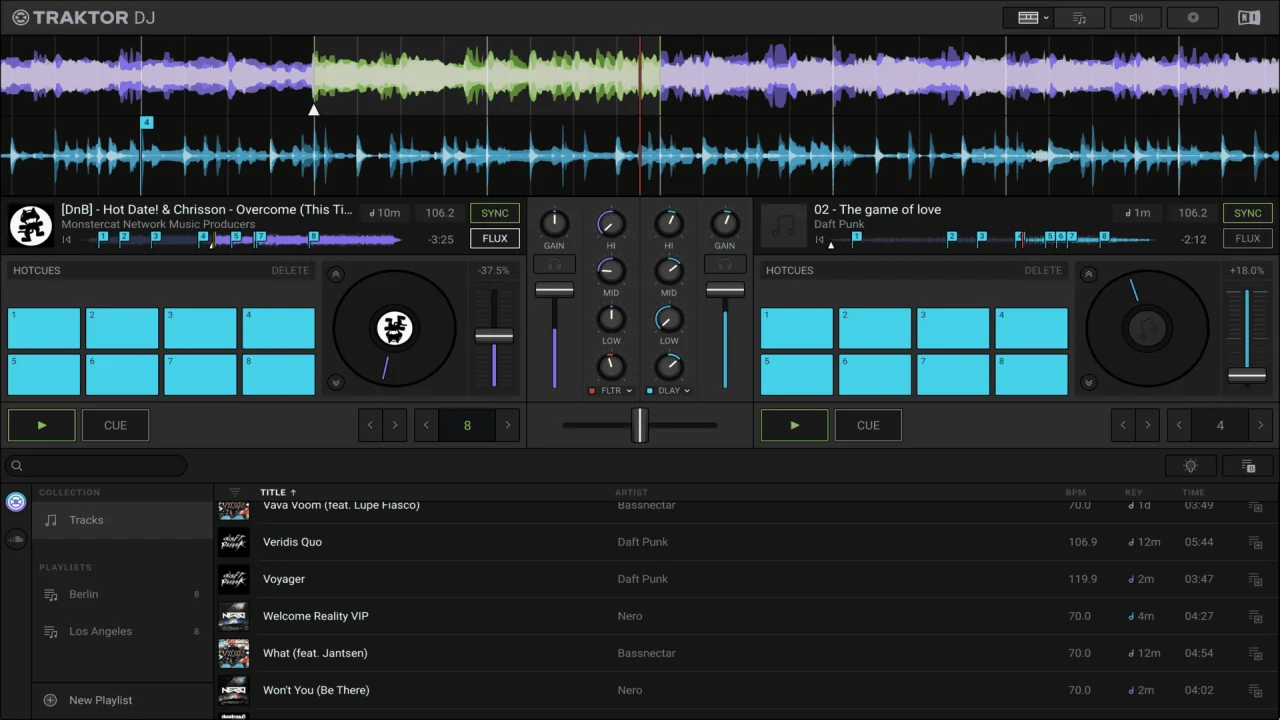Screen dimensions: 1280x720
Task: Trigger hotcue pad 4 on right deck
Action: coord(1031,328)
